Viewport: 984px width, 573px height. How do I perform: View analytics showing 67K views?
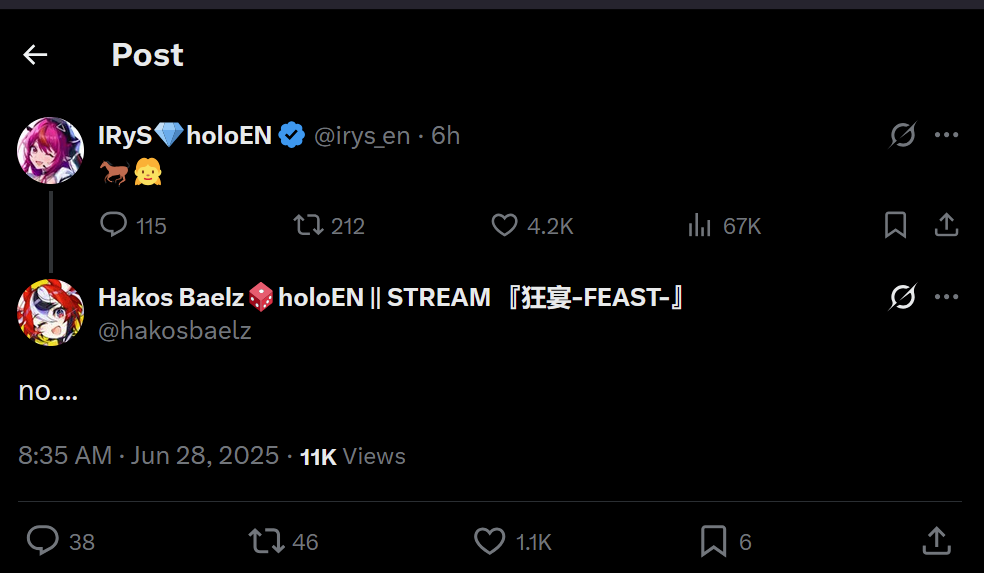tap(699, 225)
